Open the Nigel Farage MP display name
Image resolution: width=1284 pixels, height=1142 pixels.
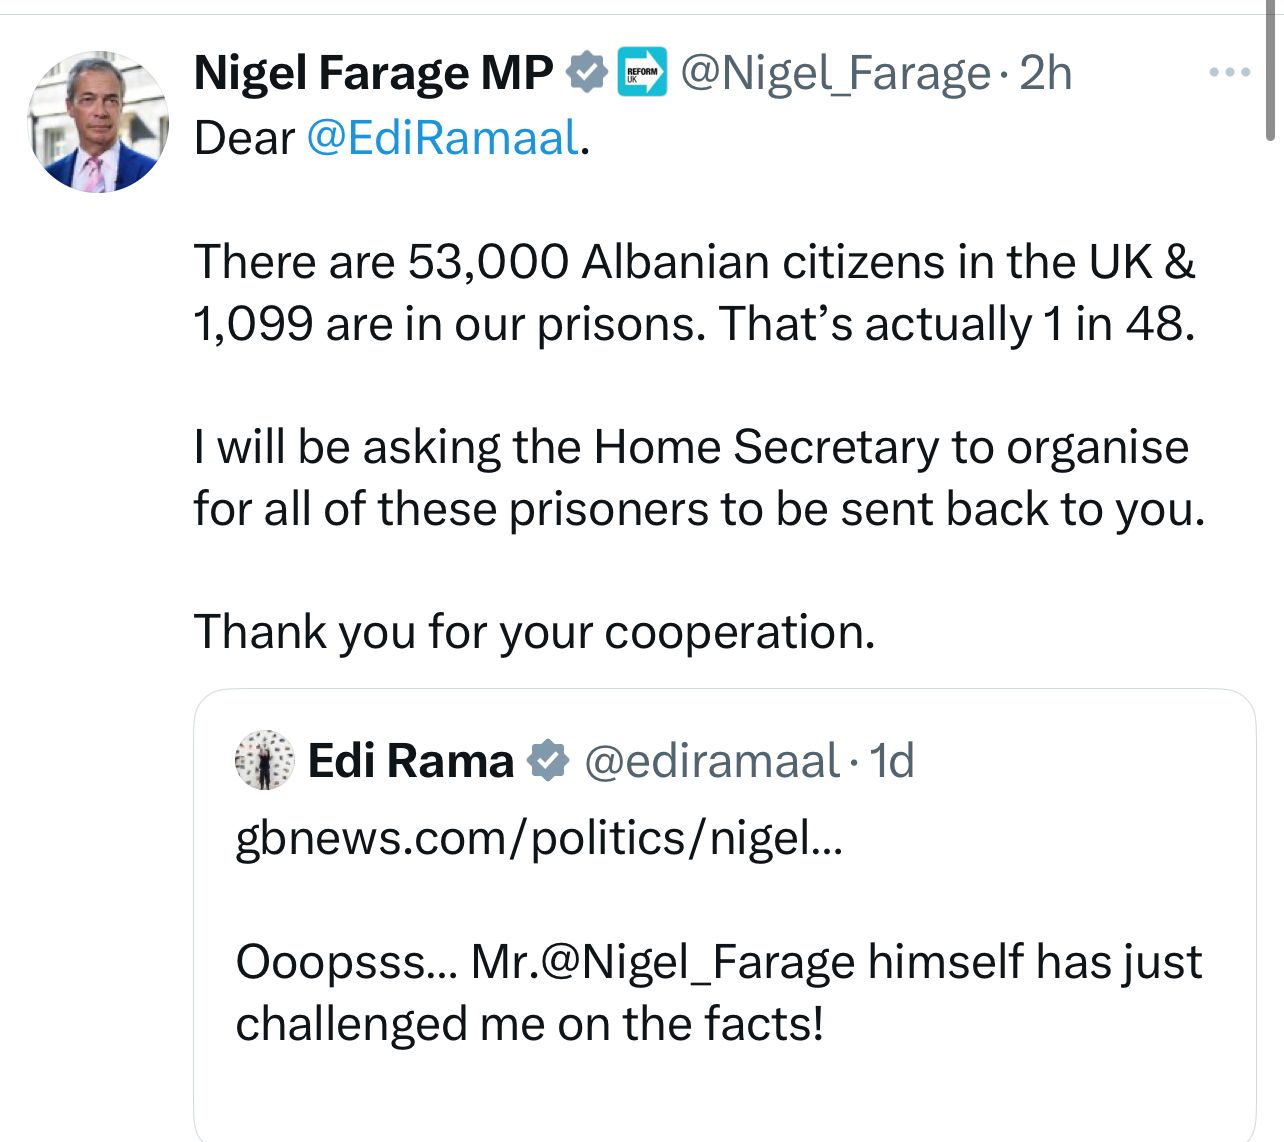click(373, 73)
